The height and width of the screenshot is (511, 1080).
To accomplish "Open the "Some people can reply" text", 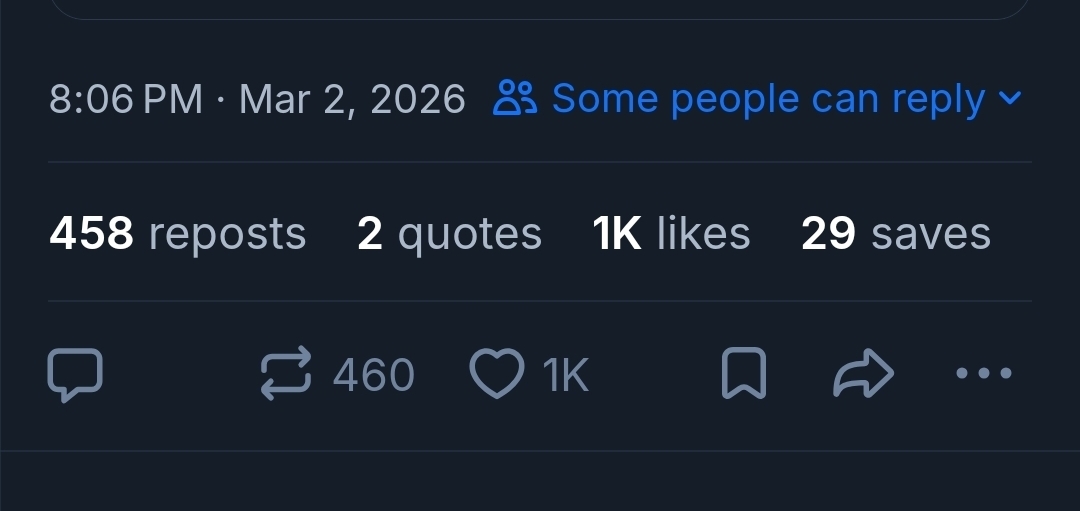I will [768, 98].
